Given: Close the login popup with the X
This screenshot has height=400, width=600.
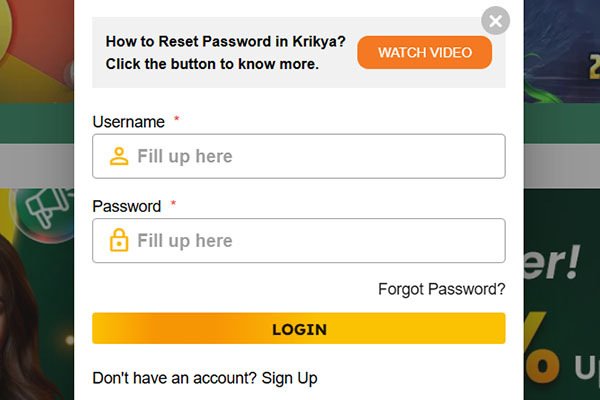Looking at the screenshot, I should [495, 20].
